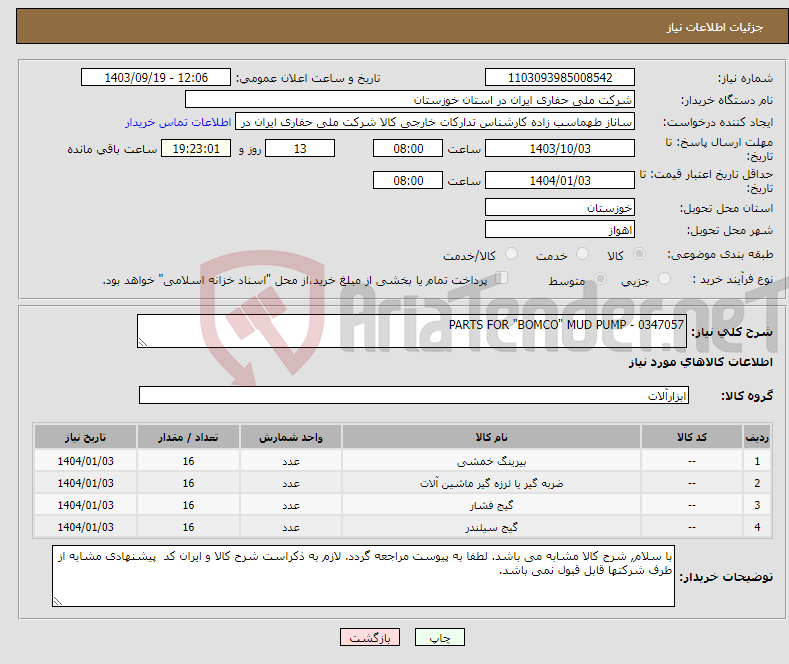Click the quantity 16 for بیرینگ خمشی
The height and width of the screenshot is (664, 789).
pos(188,461)
